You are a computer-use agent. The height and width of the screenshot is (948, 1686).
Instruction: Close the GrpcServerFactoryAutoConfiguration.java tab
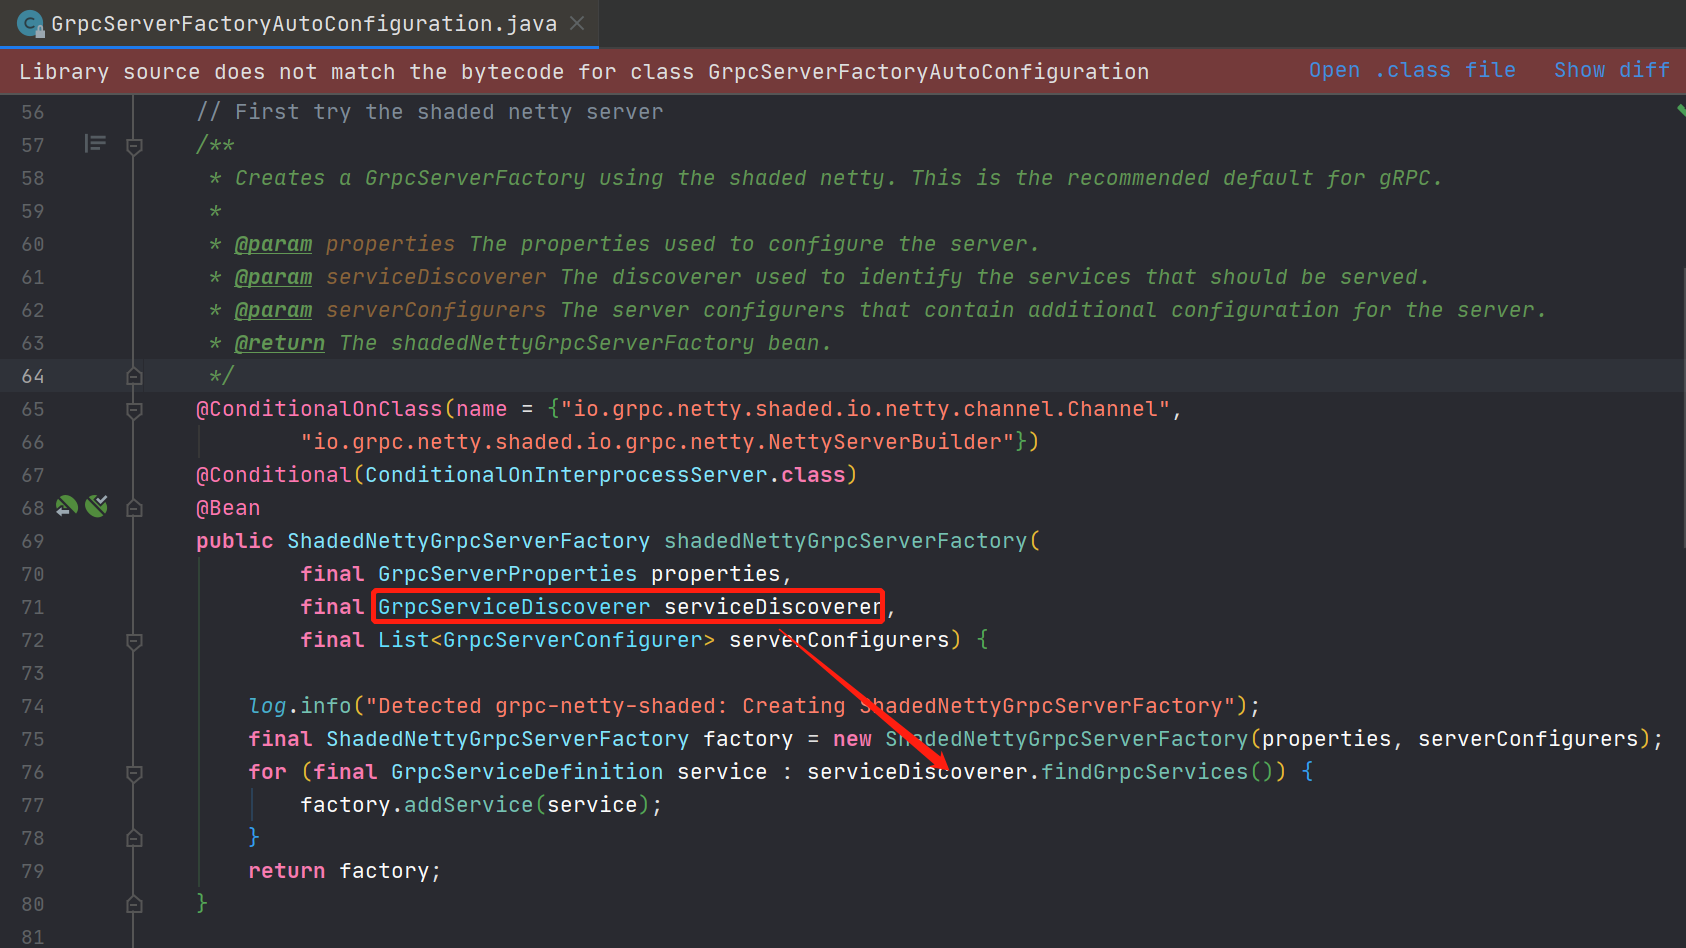577,23
